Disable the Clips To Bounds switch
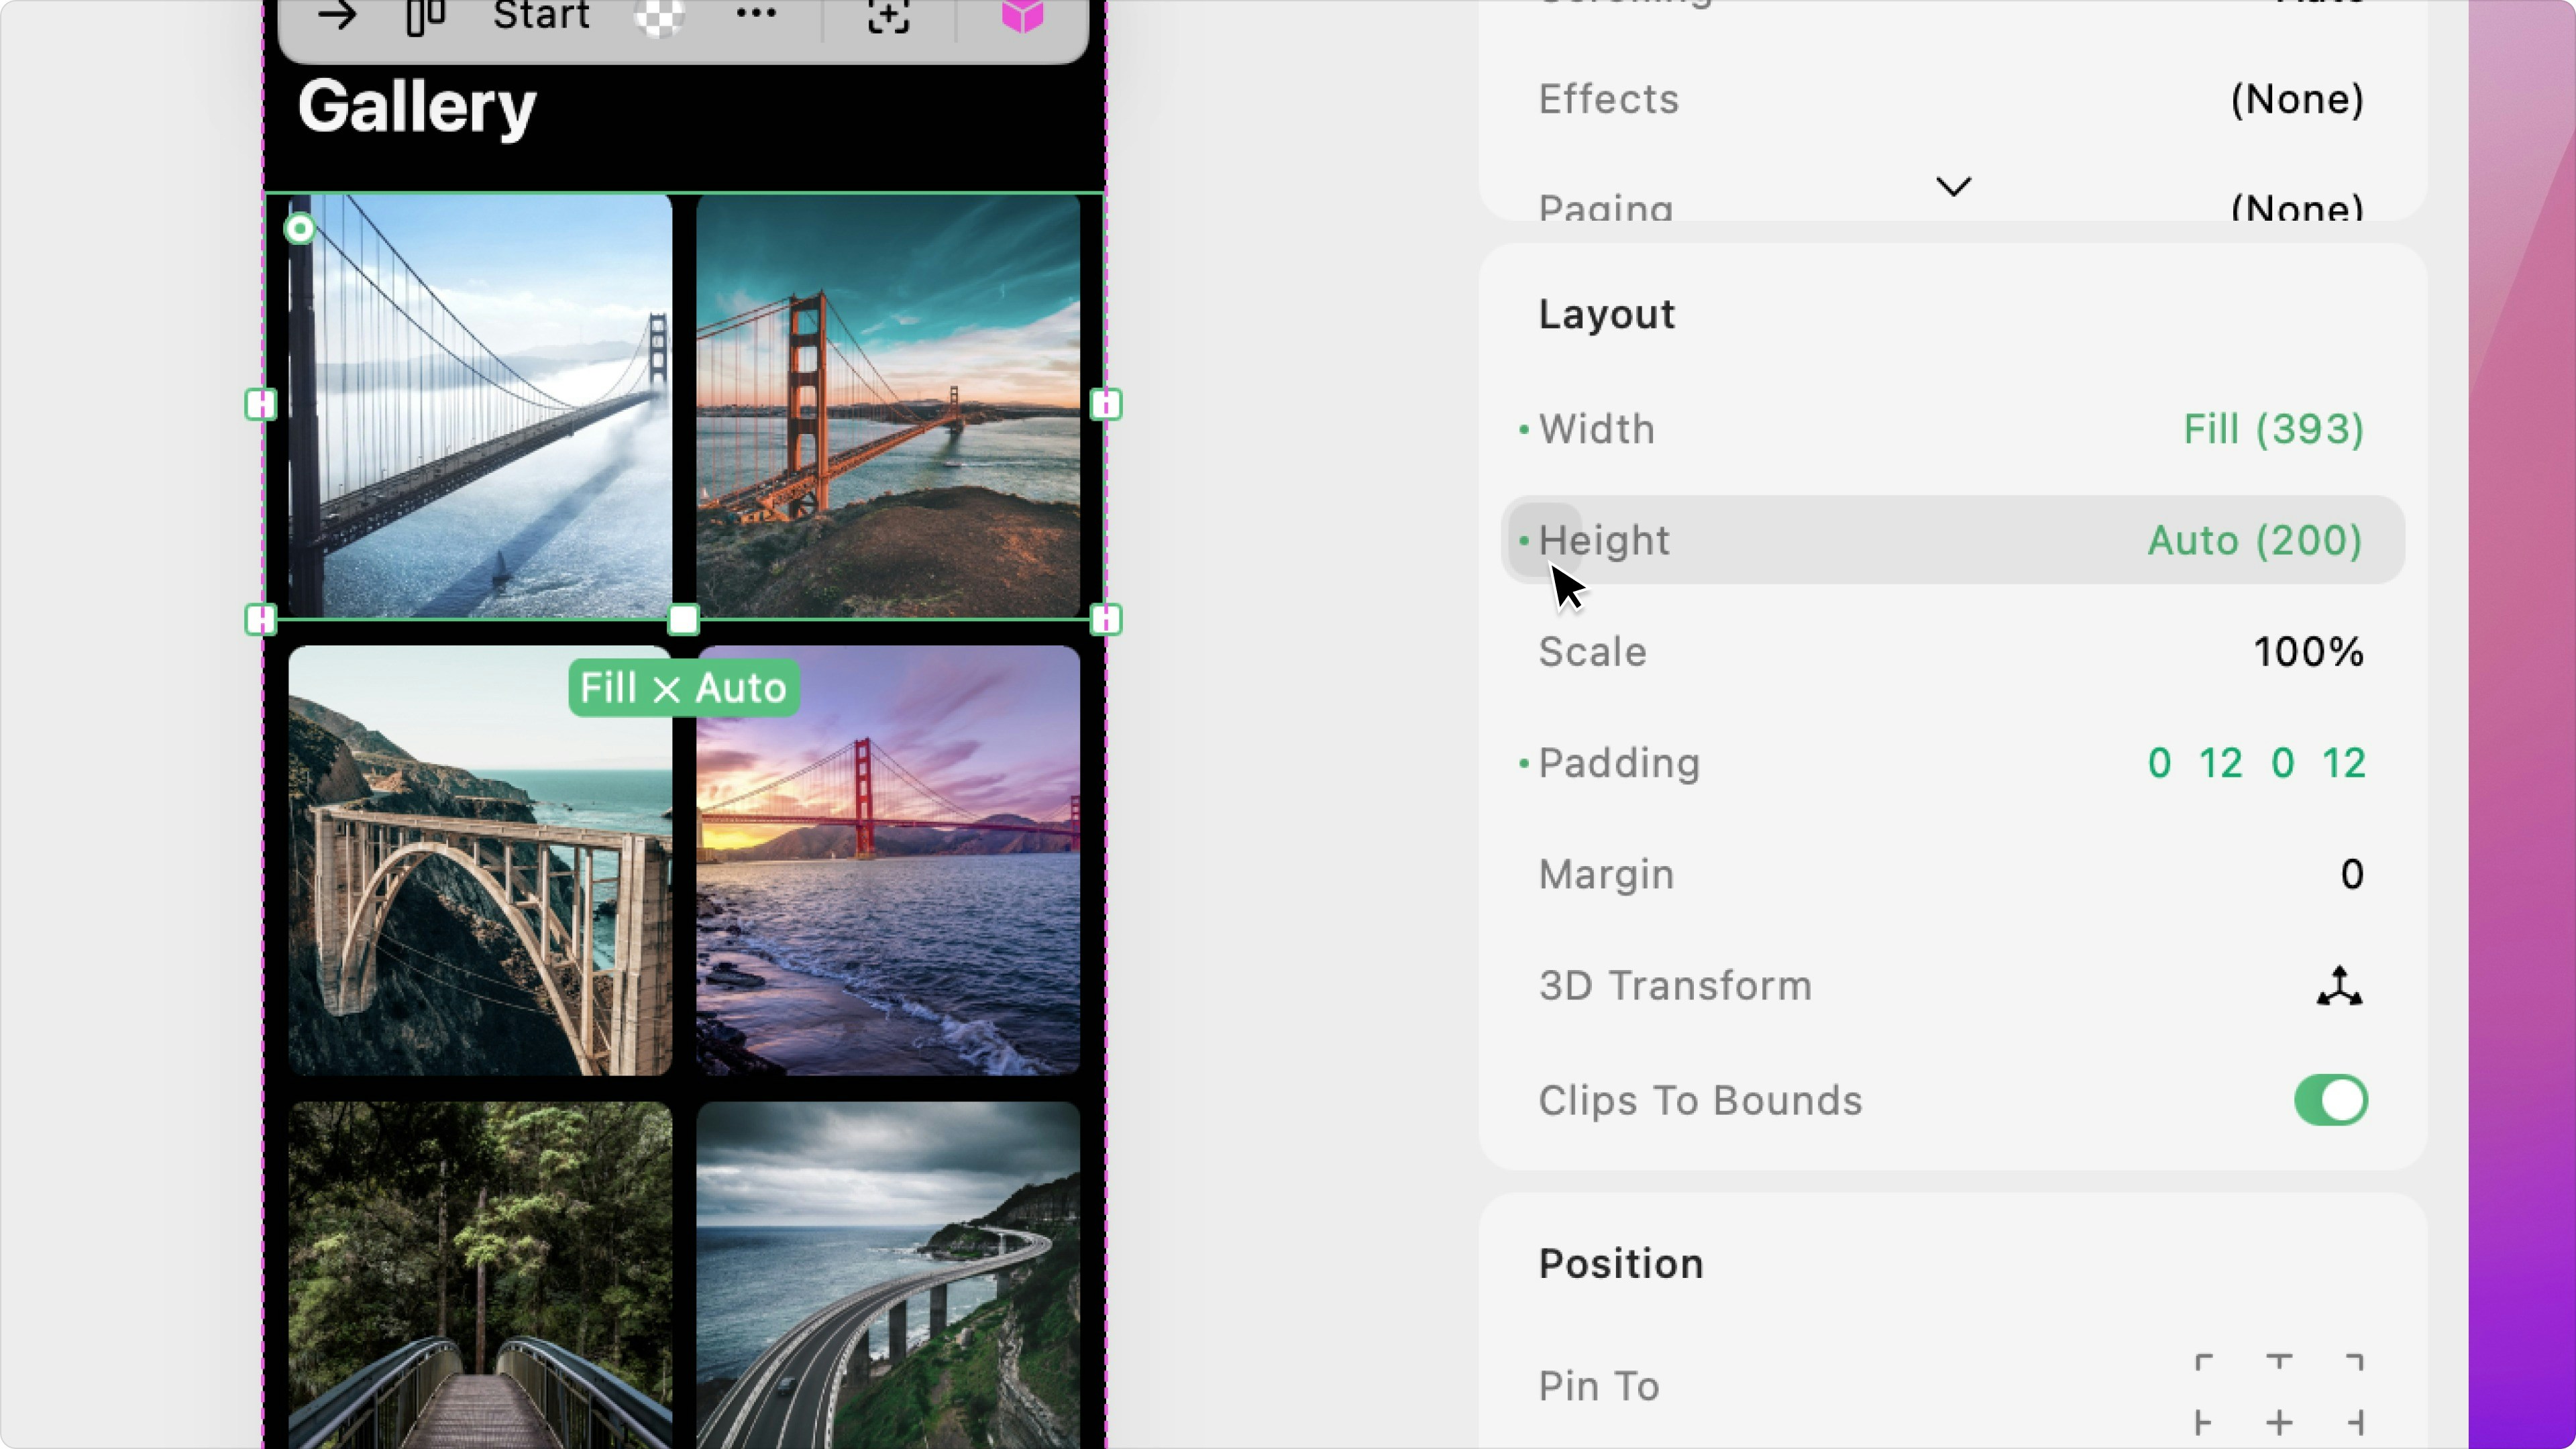Image resolution: width=2576 pixels, height=1449 pixels. pyautogui.click(x=2330, y=1100)
